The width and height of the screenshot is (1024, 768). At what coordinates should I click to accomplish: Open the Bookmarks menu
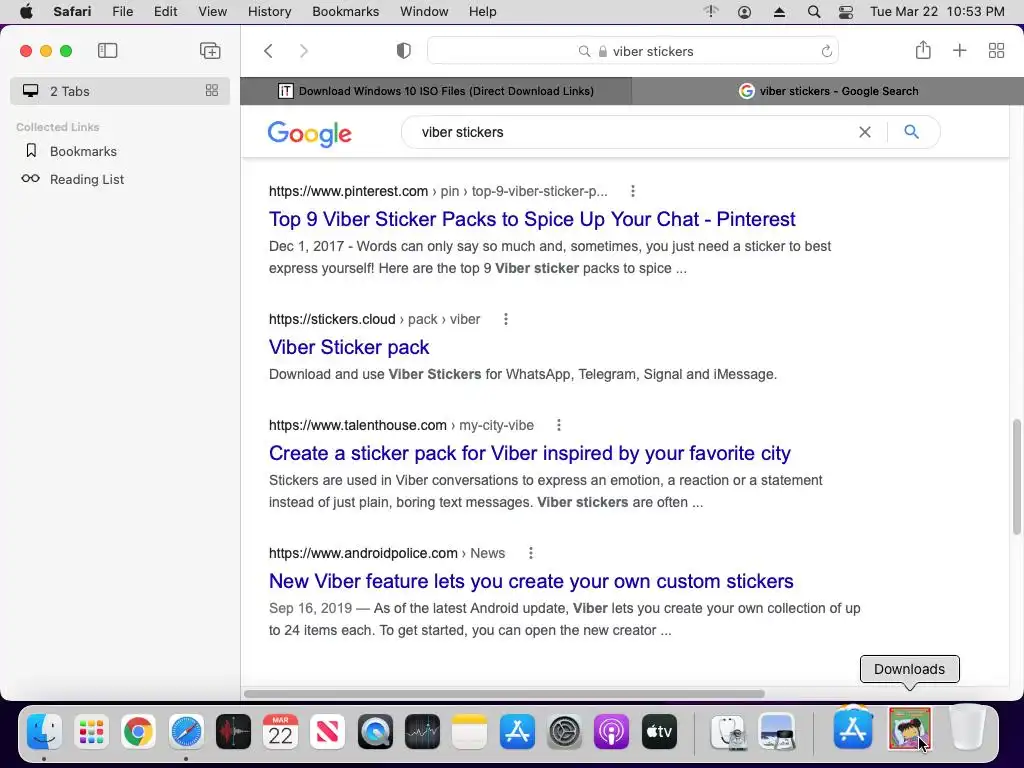(x=345, y=12)
